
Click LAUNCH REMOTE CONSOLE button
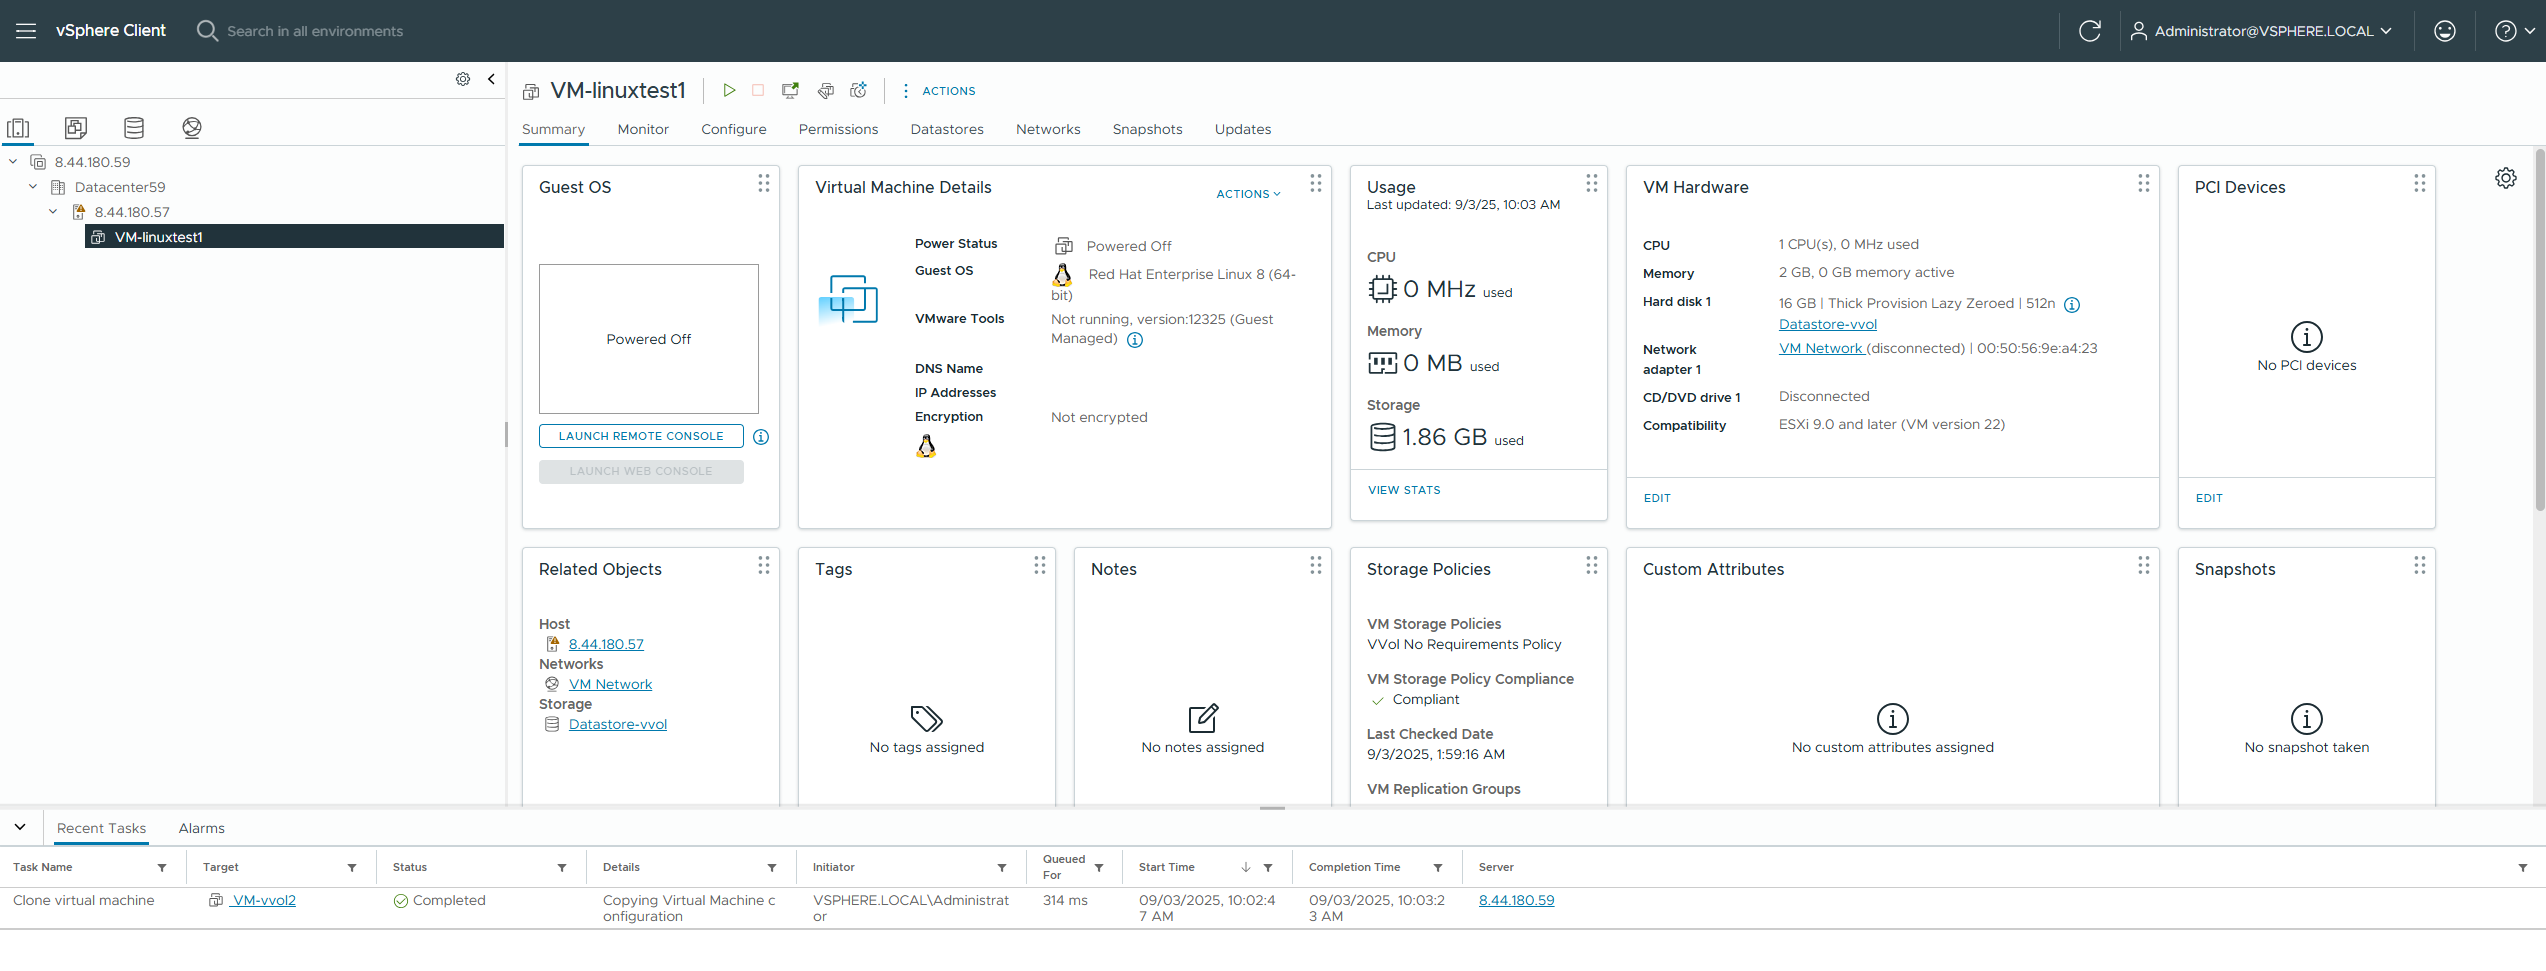point(641,436)
